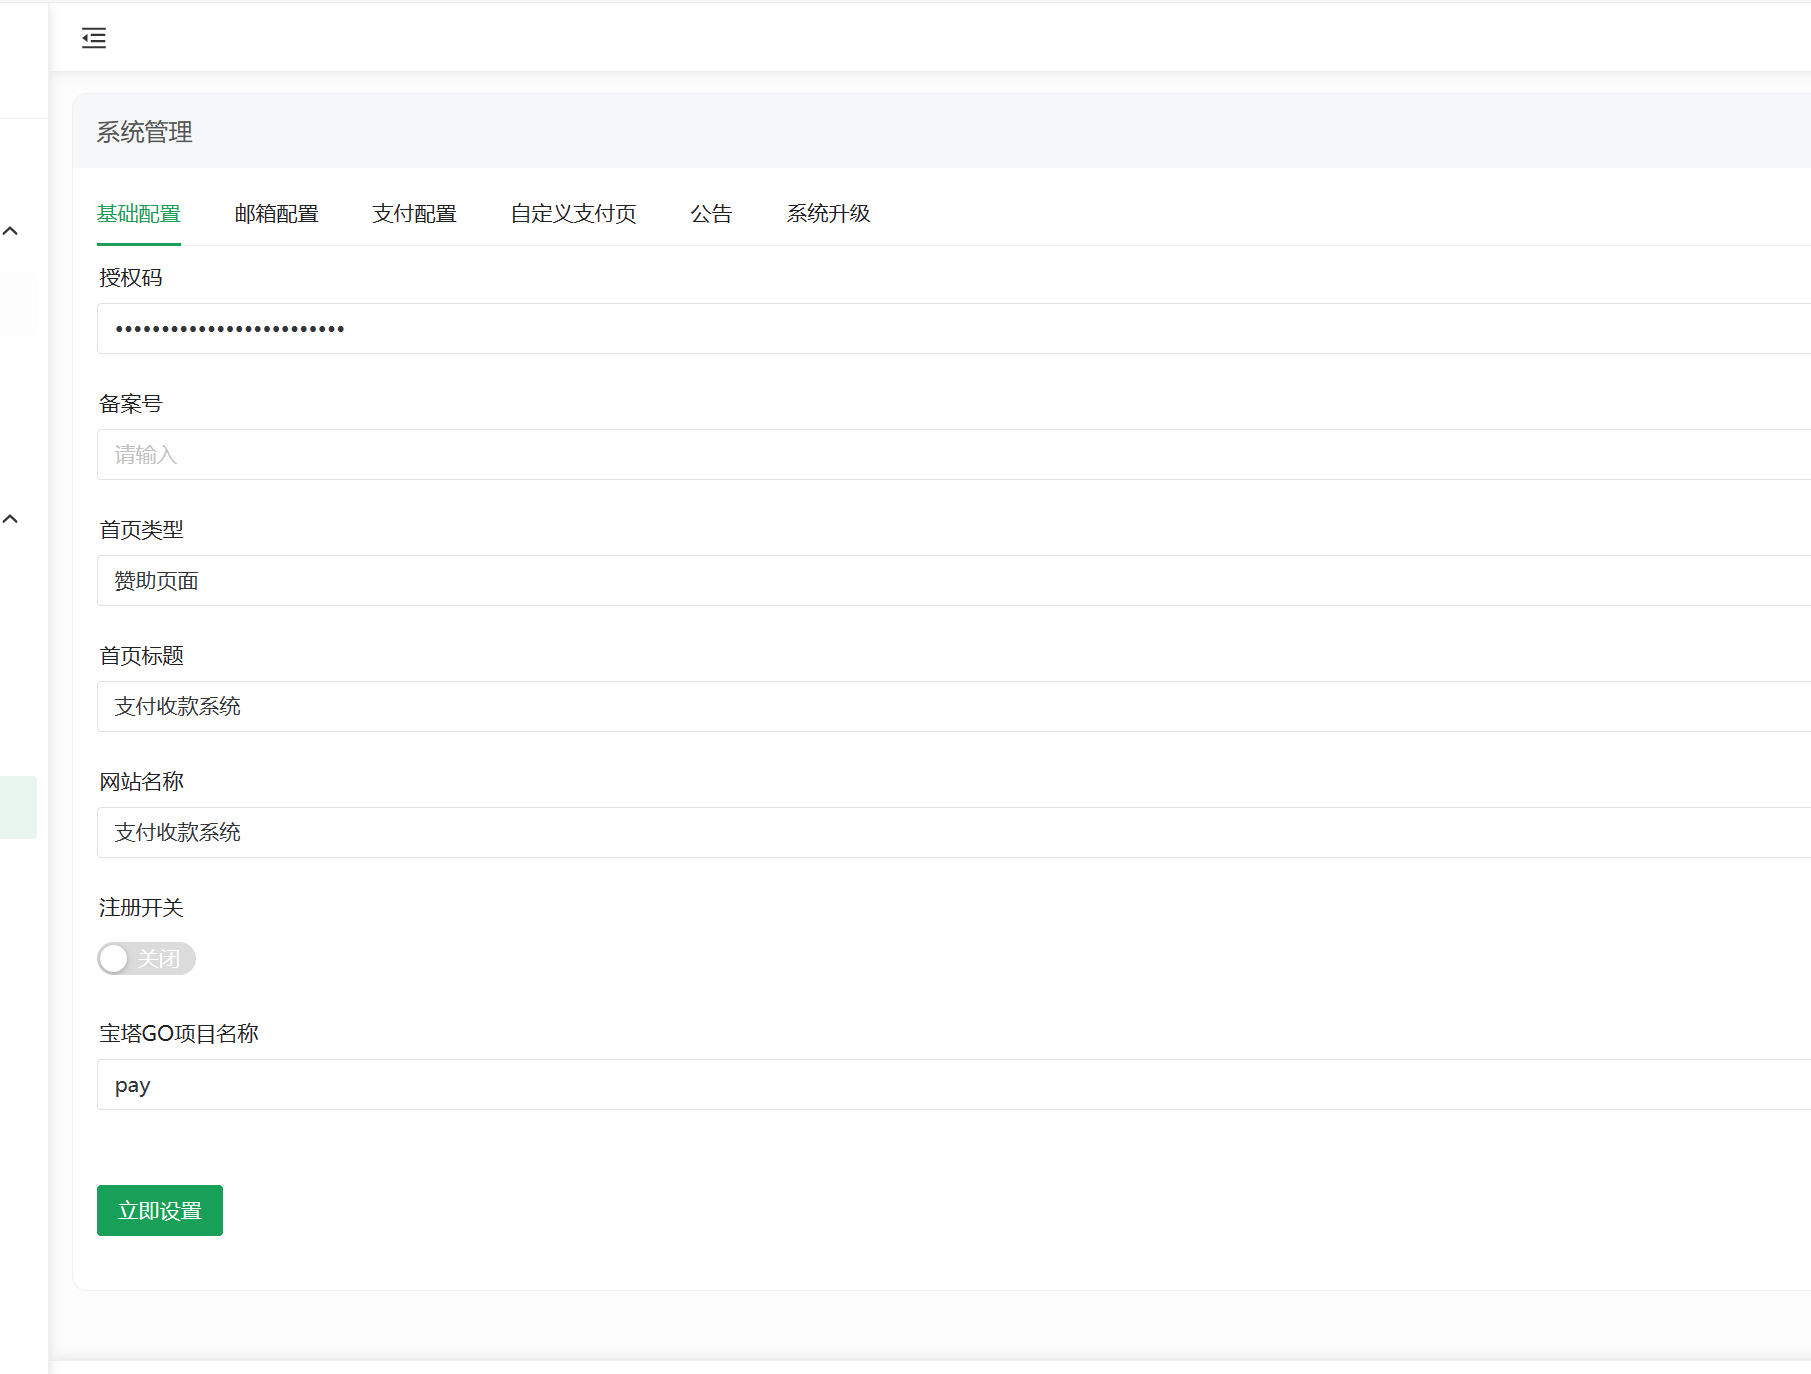The width and height of the screenshot is (1811, 1374).
Task: Click the sidebar collapse menu icon
Action: (94, 38)
